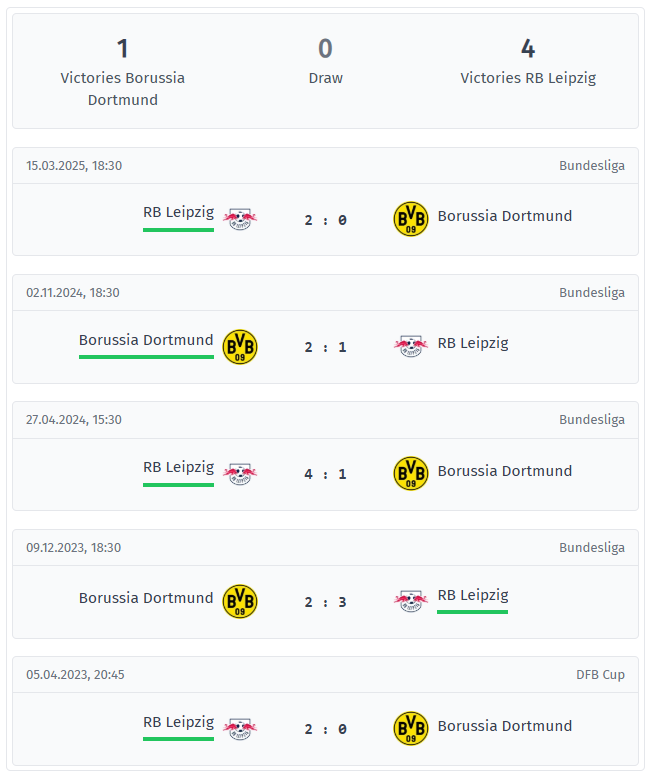649x776 pixels.
Task: Click RB Leipzig logo in 05.04.2023 match
Action: click(239, 728)
